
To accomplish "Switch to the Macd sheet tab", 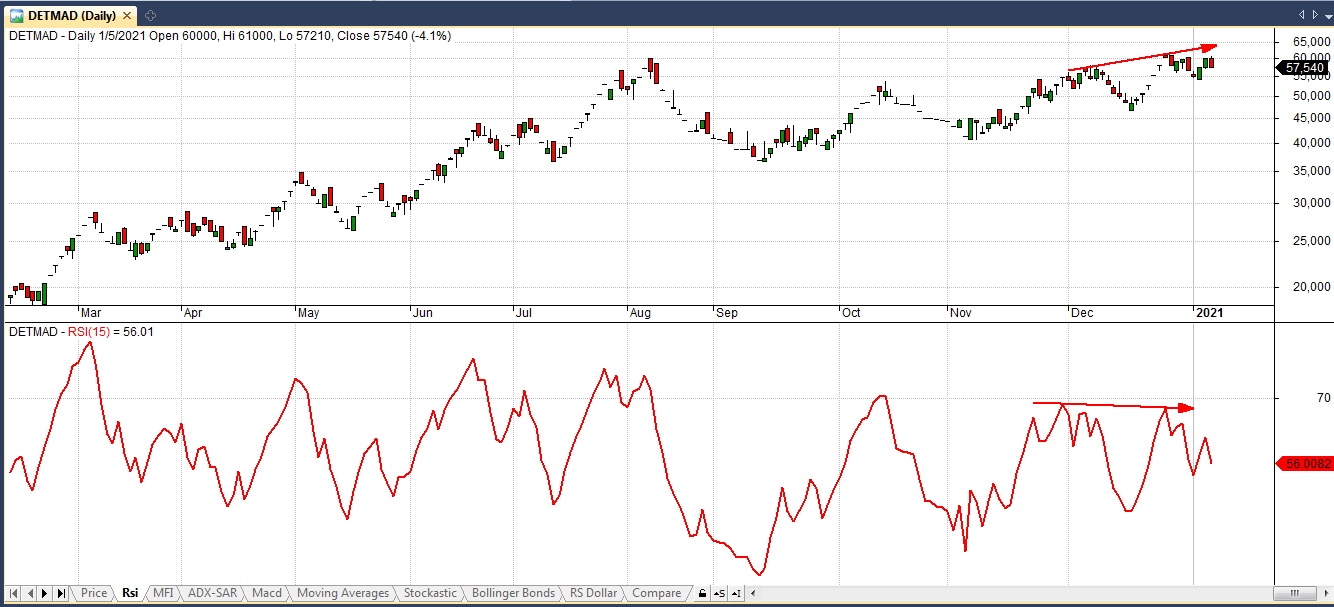I will (x=266, y=593).
